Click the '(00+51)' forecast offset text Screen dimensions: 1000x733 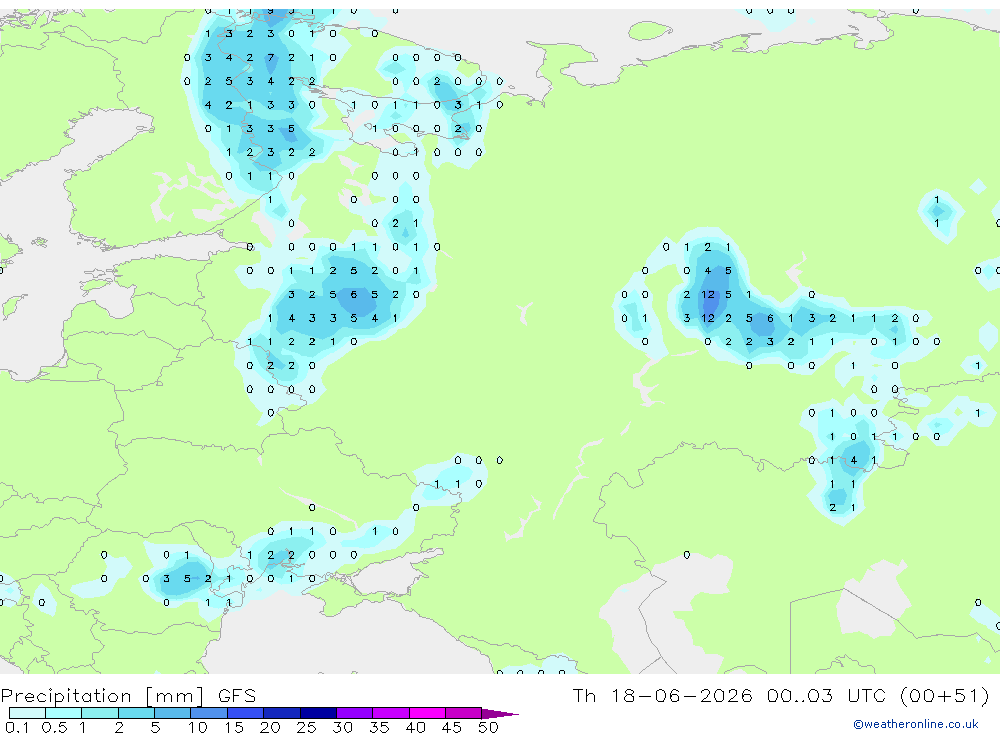click(x=944, y=695)
